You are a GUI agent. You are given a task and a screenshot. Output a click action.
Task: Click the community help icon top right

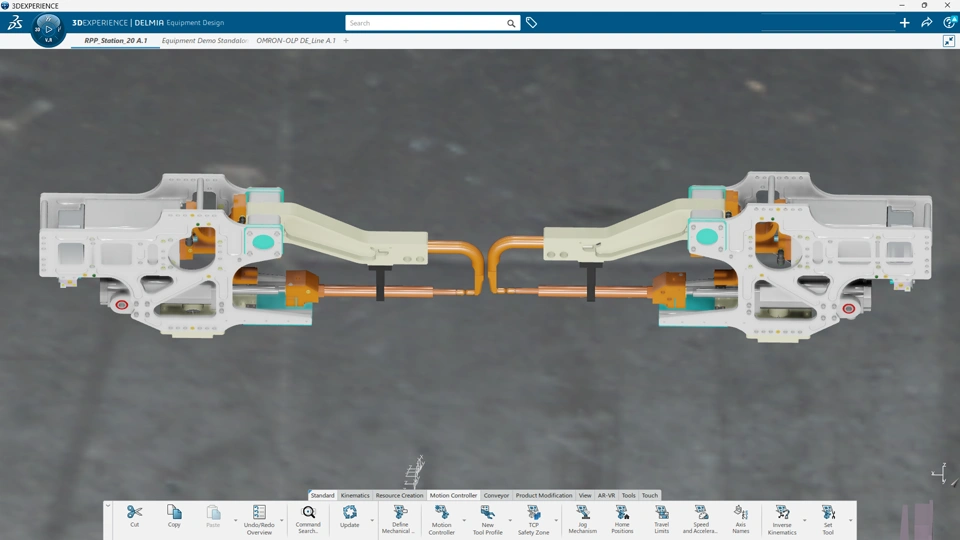950,22
